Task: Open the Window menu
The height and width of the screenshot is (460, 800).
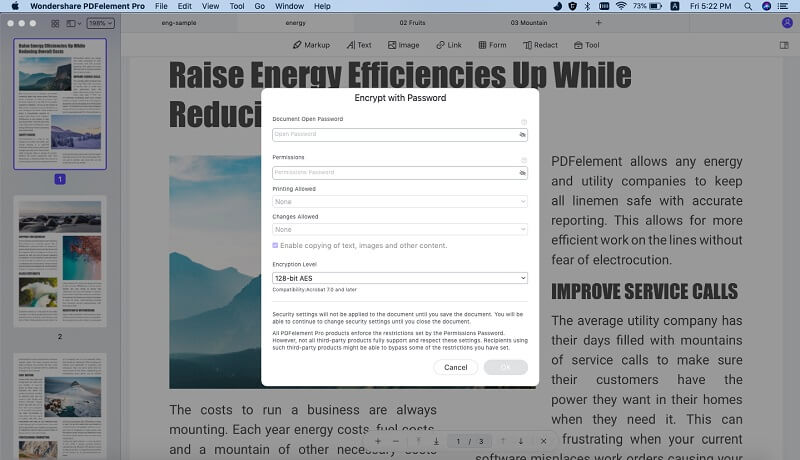Action: point(289,6)
